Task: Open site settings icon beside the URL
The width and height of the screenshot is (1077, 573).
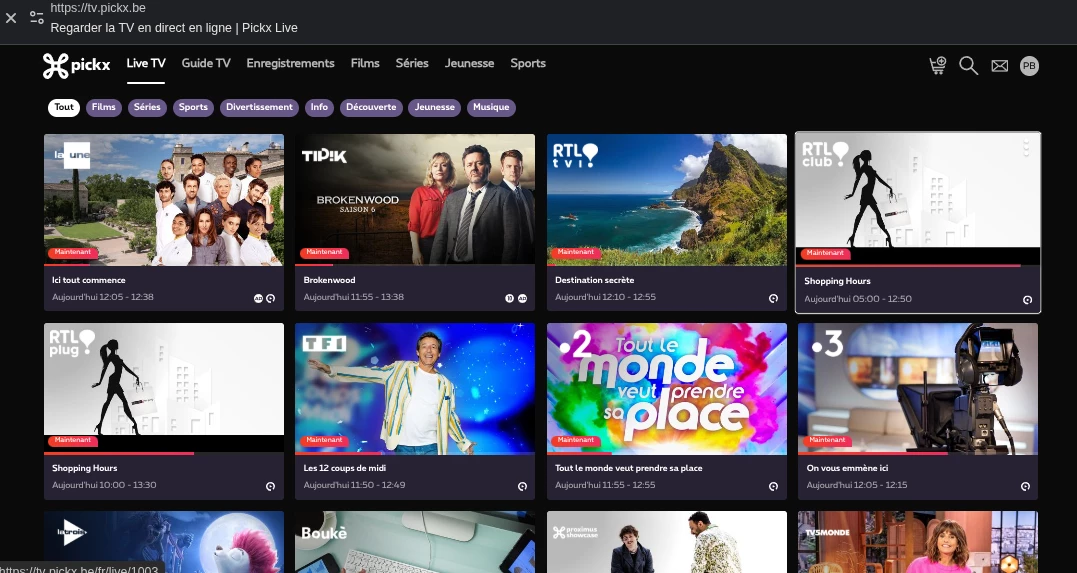Action: click(36, 18)
